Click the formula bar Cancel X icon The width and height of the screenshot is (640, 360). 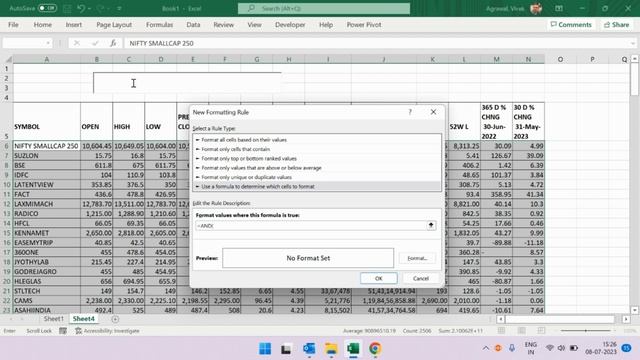coord(77,43)
